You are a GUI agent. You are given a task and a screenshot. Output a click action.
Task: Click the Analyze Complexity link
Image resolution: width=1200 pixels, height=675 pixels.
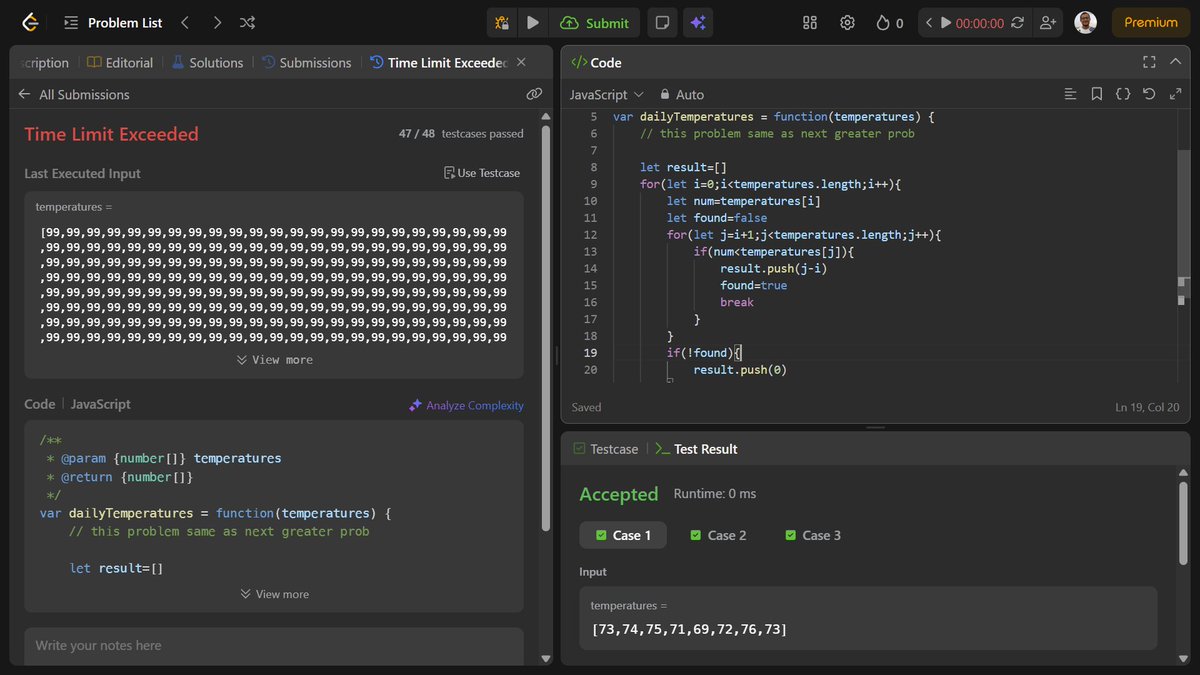466,405
